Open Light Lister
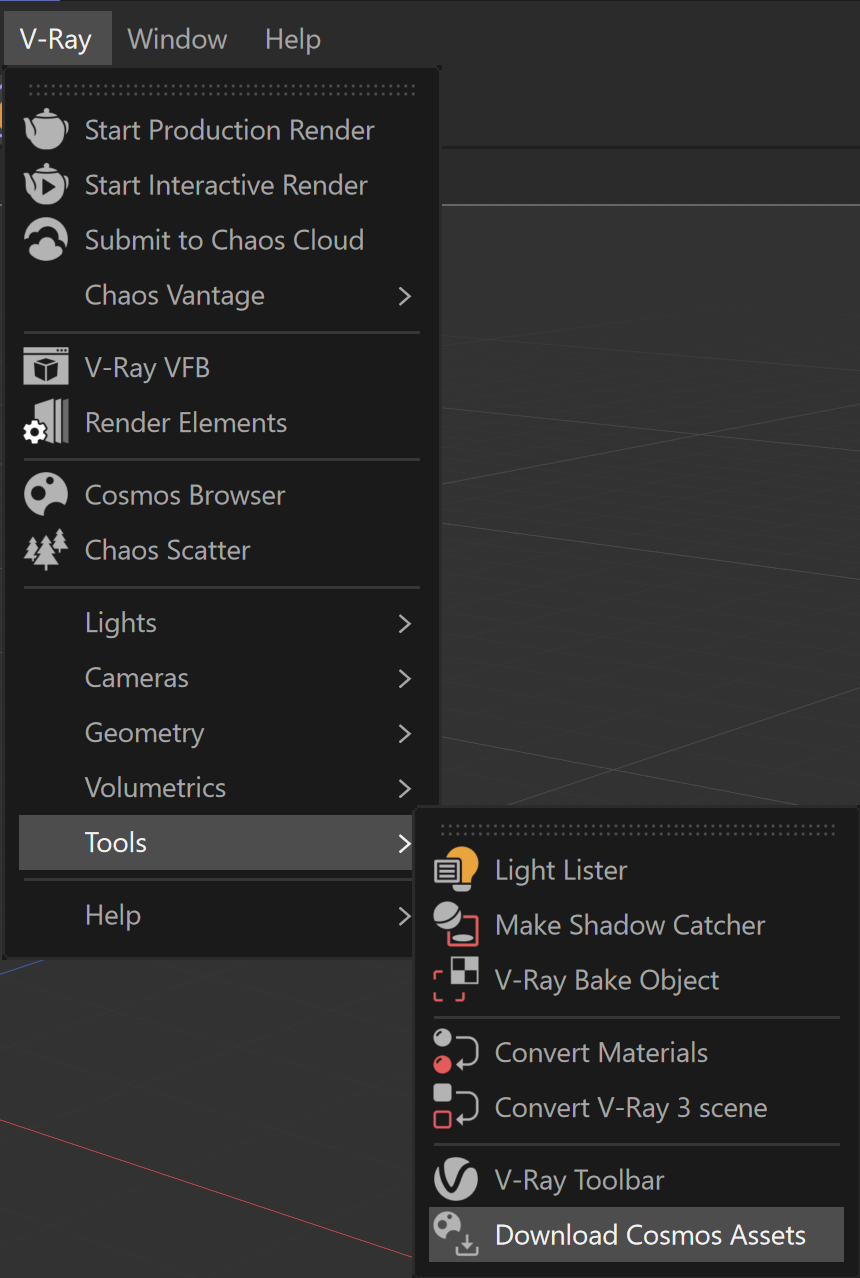 [x=636, y=870]
